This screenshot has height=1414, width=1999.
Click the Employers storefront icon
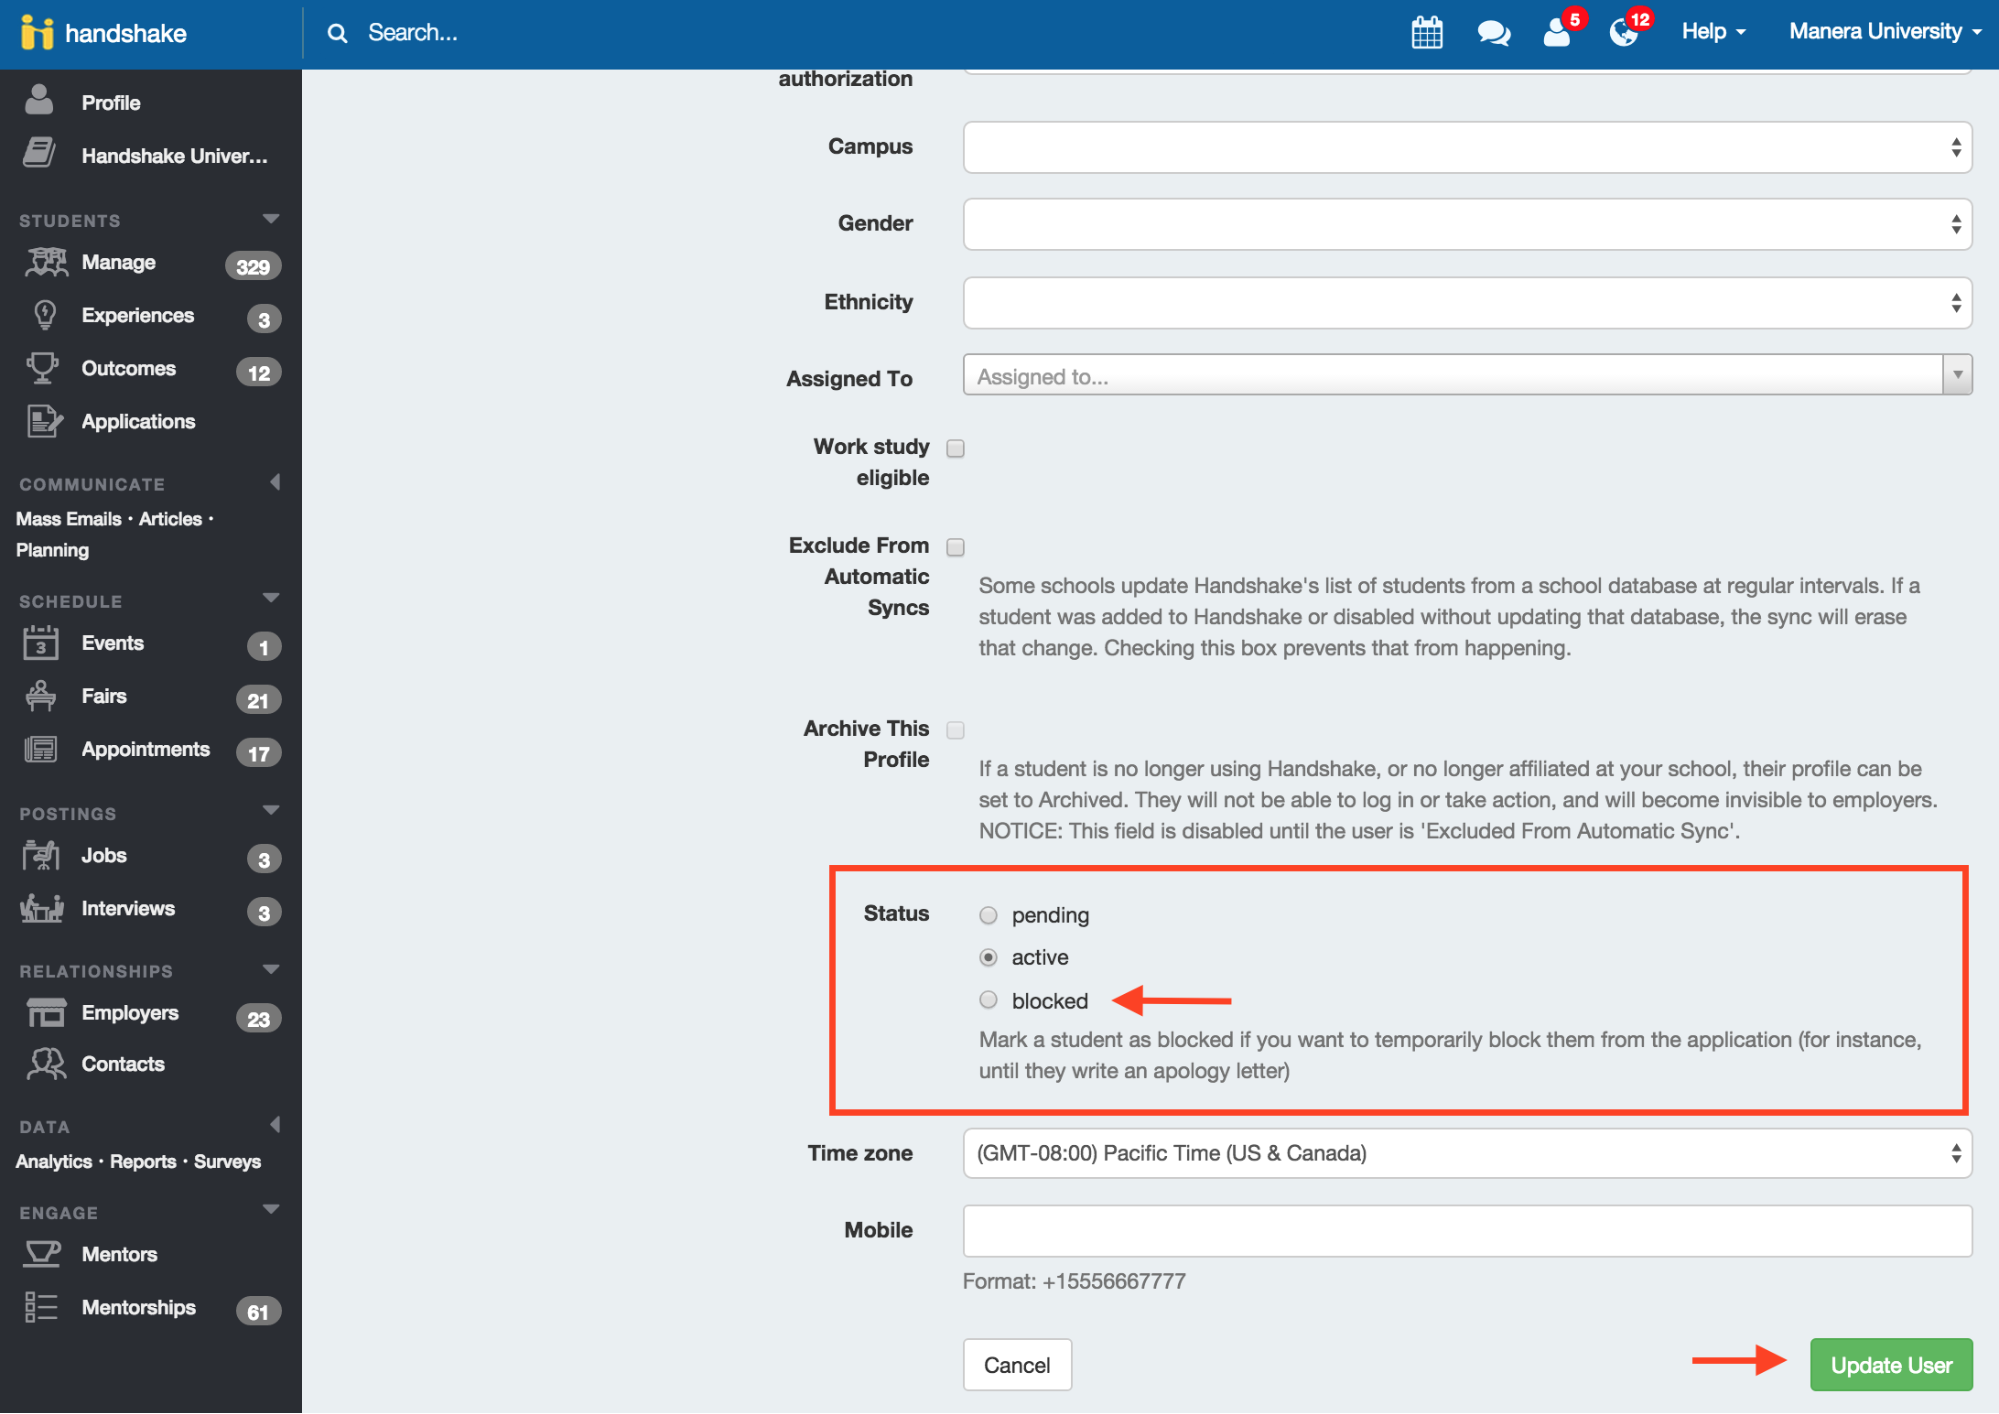click(x=46, y=1013)
